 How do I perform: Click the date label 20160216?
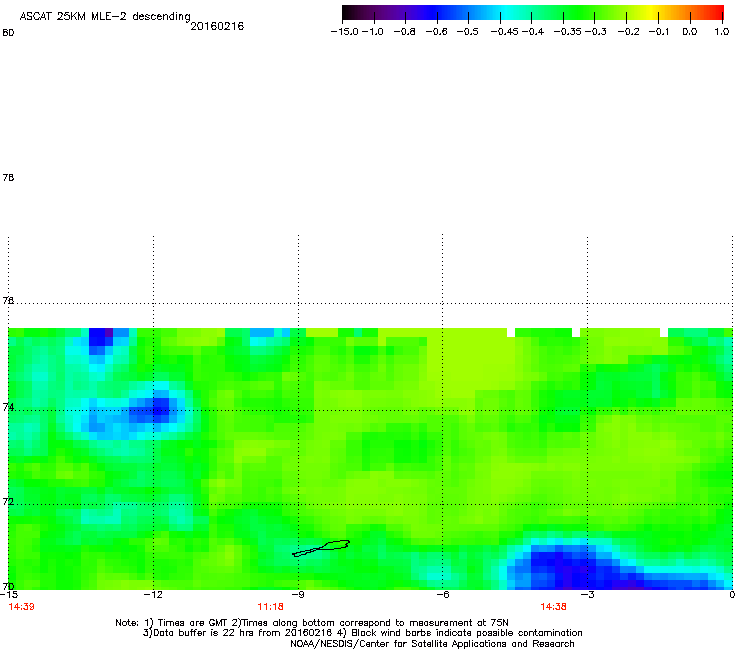pyautogui.click(x=217, y=26)
